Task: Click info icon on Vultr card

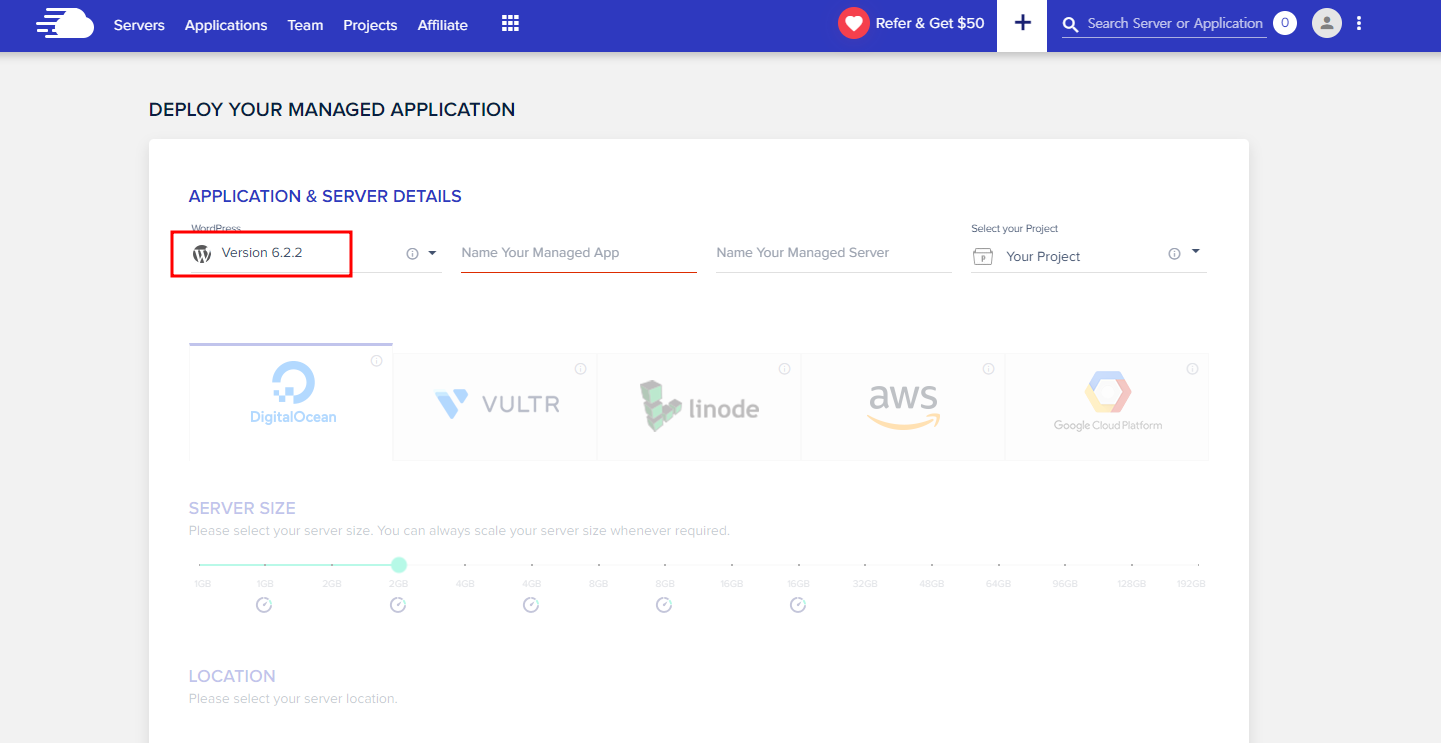Action: pyautogui.click(x=581, y=369)
